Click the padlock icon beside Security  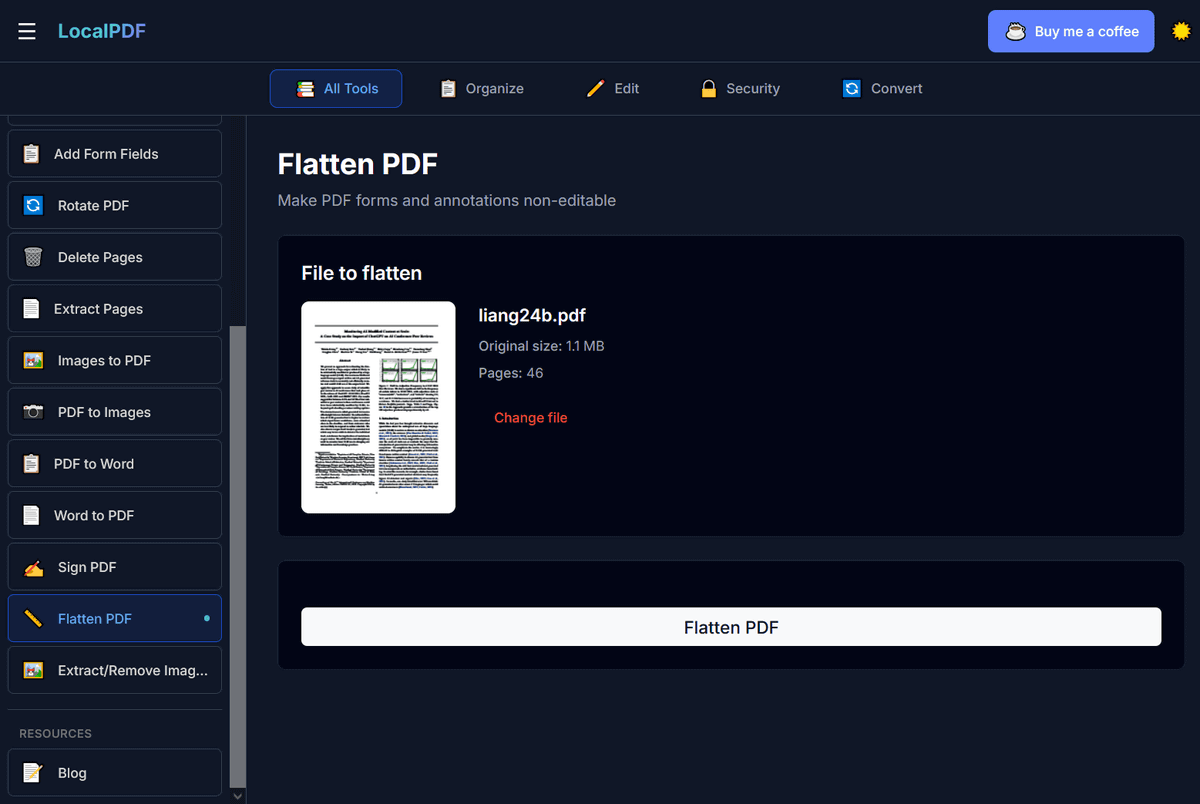click(708, 89)
